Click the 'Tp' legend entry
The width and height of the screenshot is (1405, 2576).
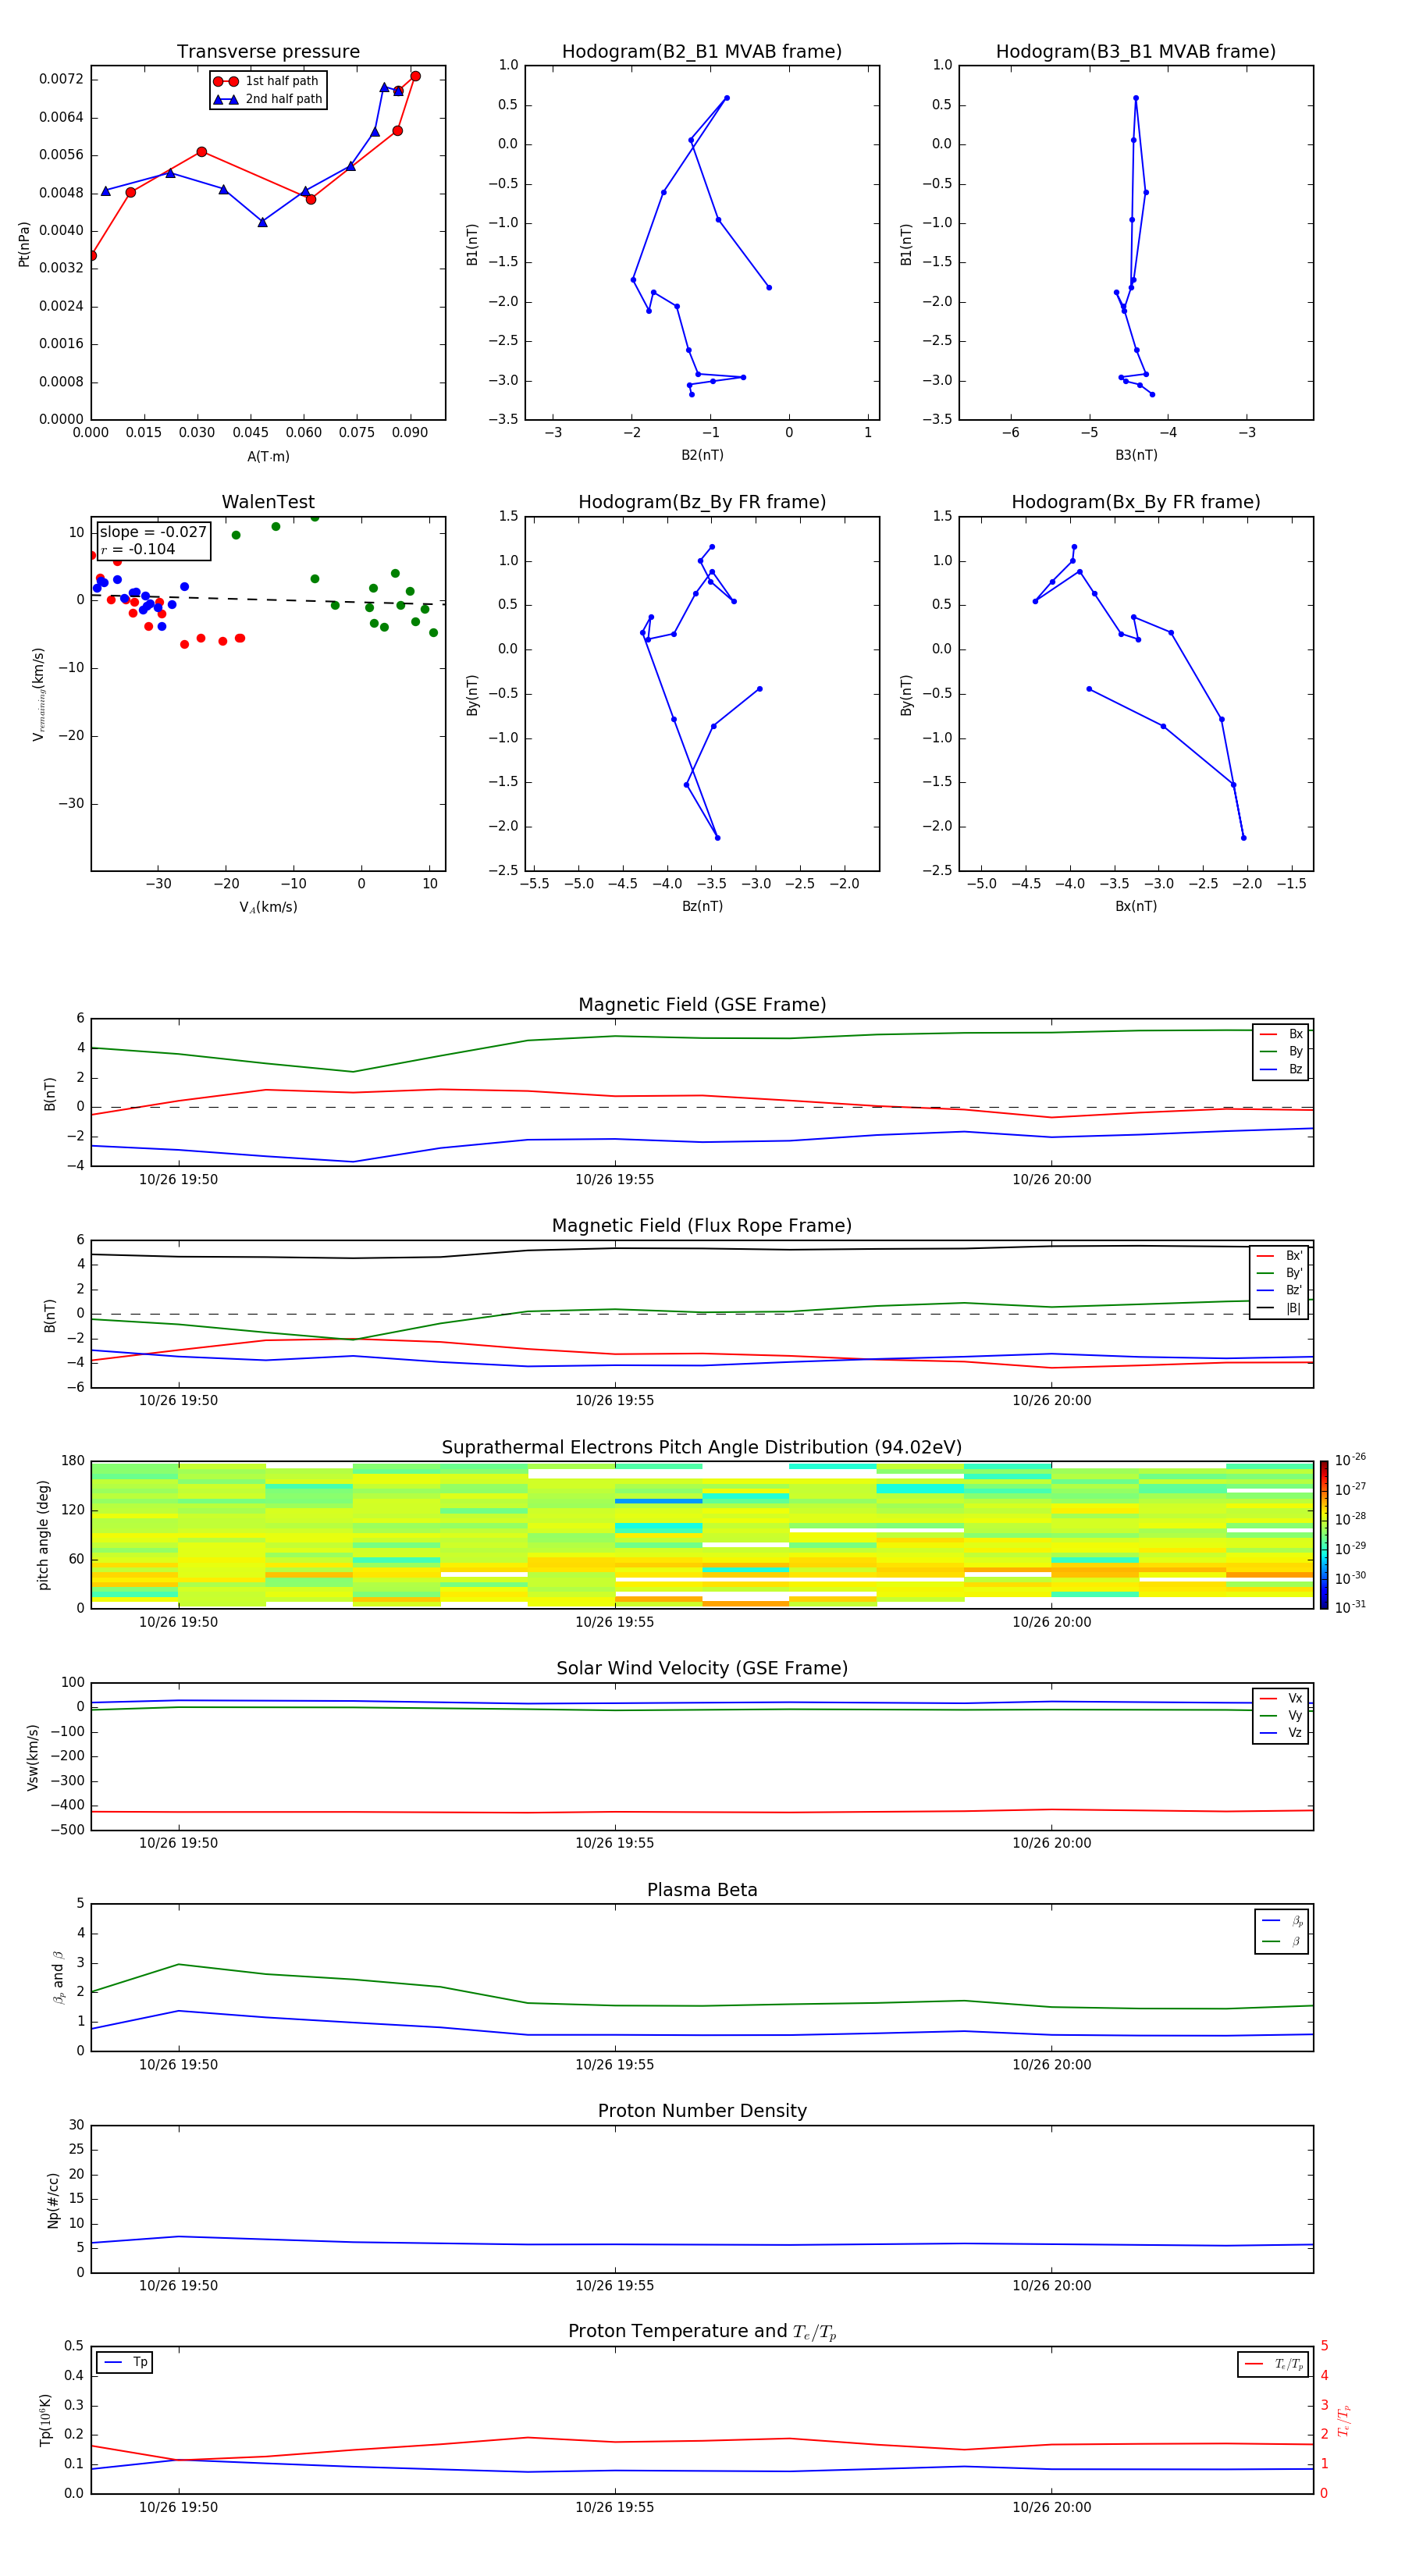[126, 2362]
